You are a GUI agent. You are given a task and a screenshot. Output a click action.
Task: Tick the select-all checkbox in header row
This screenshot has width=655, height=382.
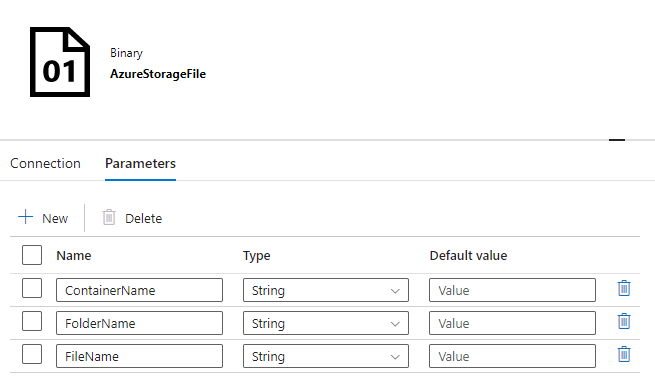[32, 255]
